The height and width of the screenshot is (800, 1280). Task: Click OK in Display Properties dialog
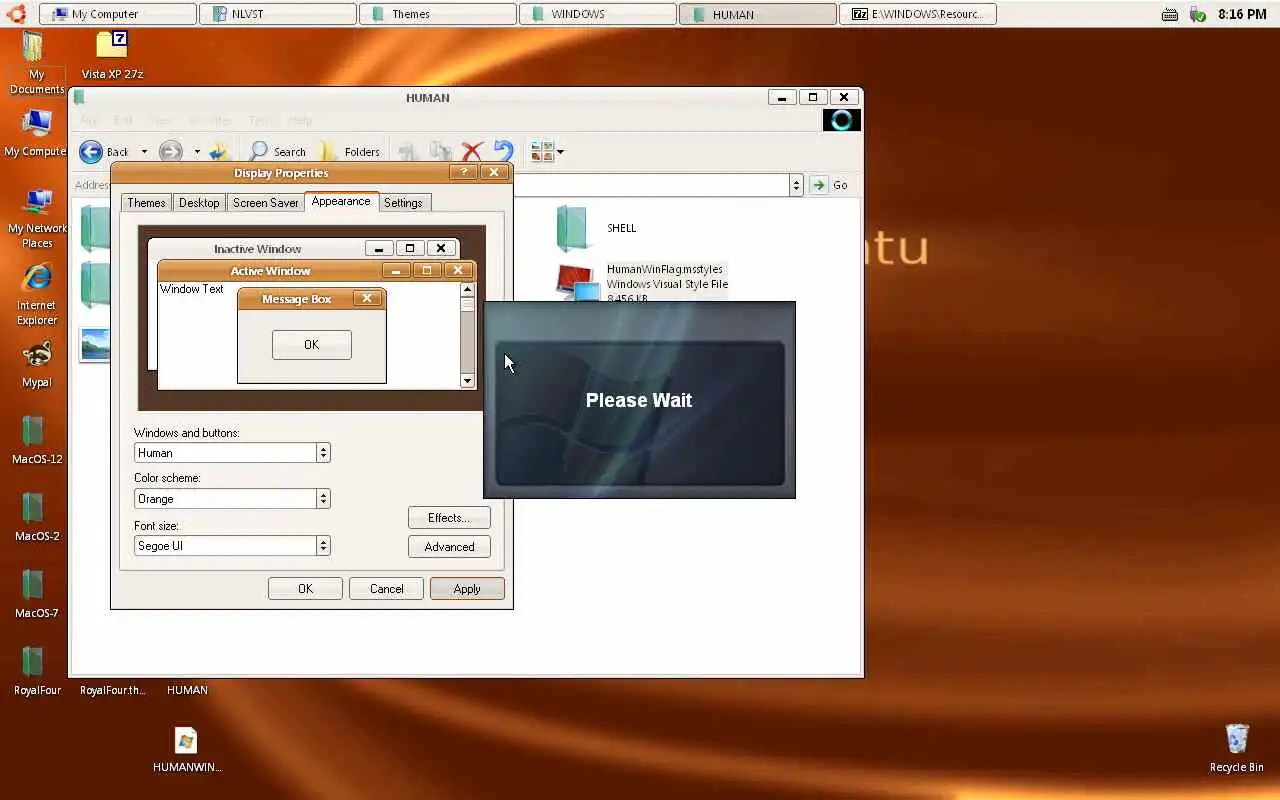pyautogui.click(x=305, y=589)
